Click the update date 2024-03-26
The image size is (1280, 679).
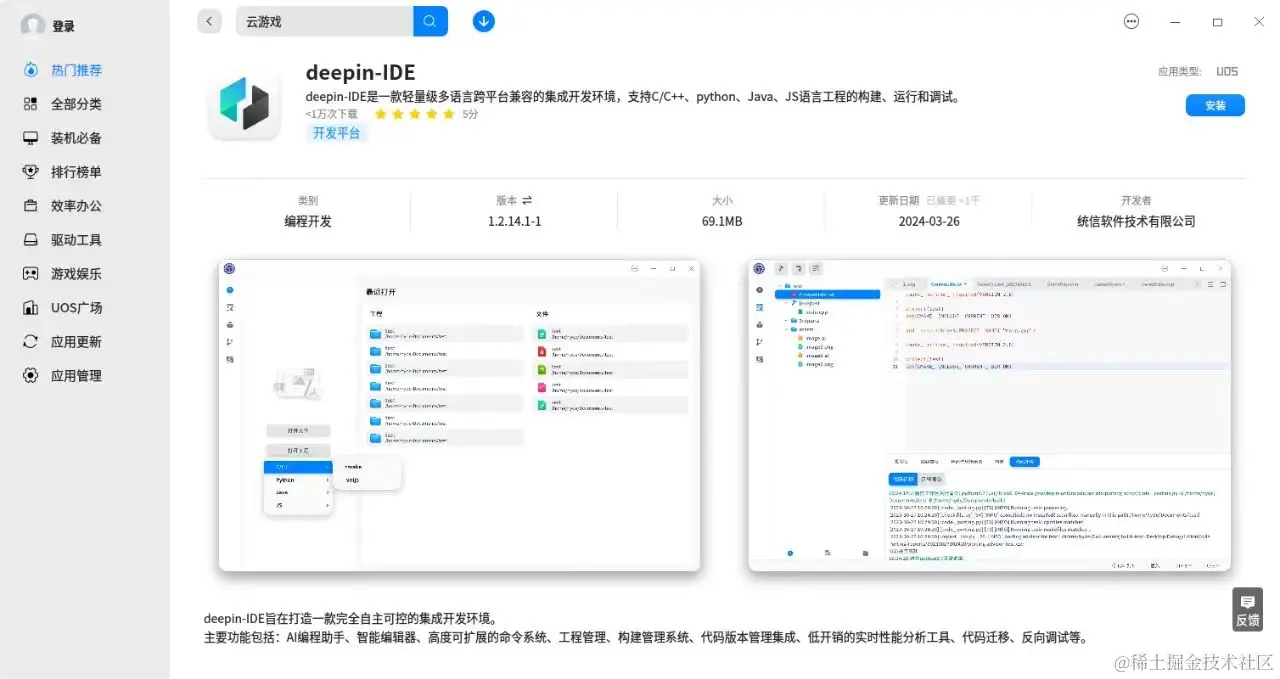(x=929, y=221)
